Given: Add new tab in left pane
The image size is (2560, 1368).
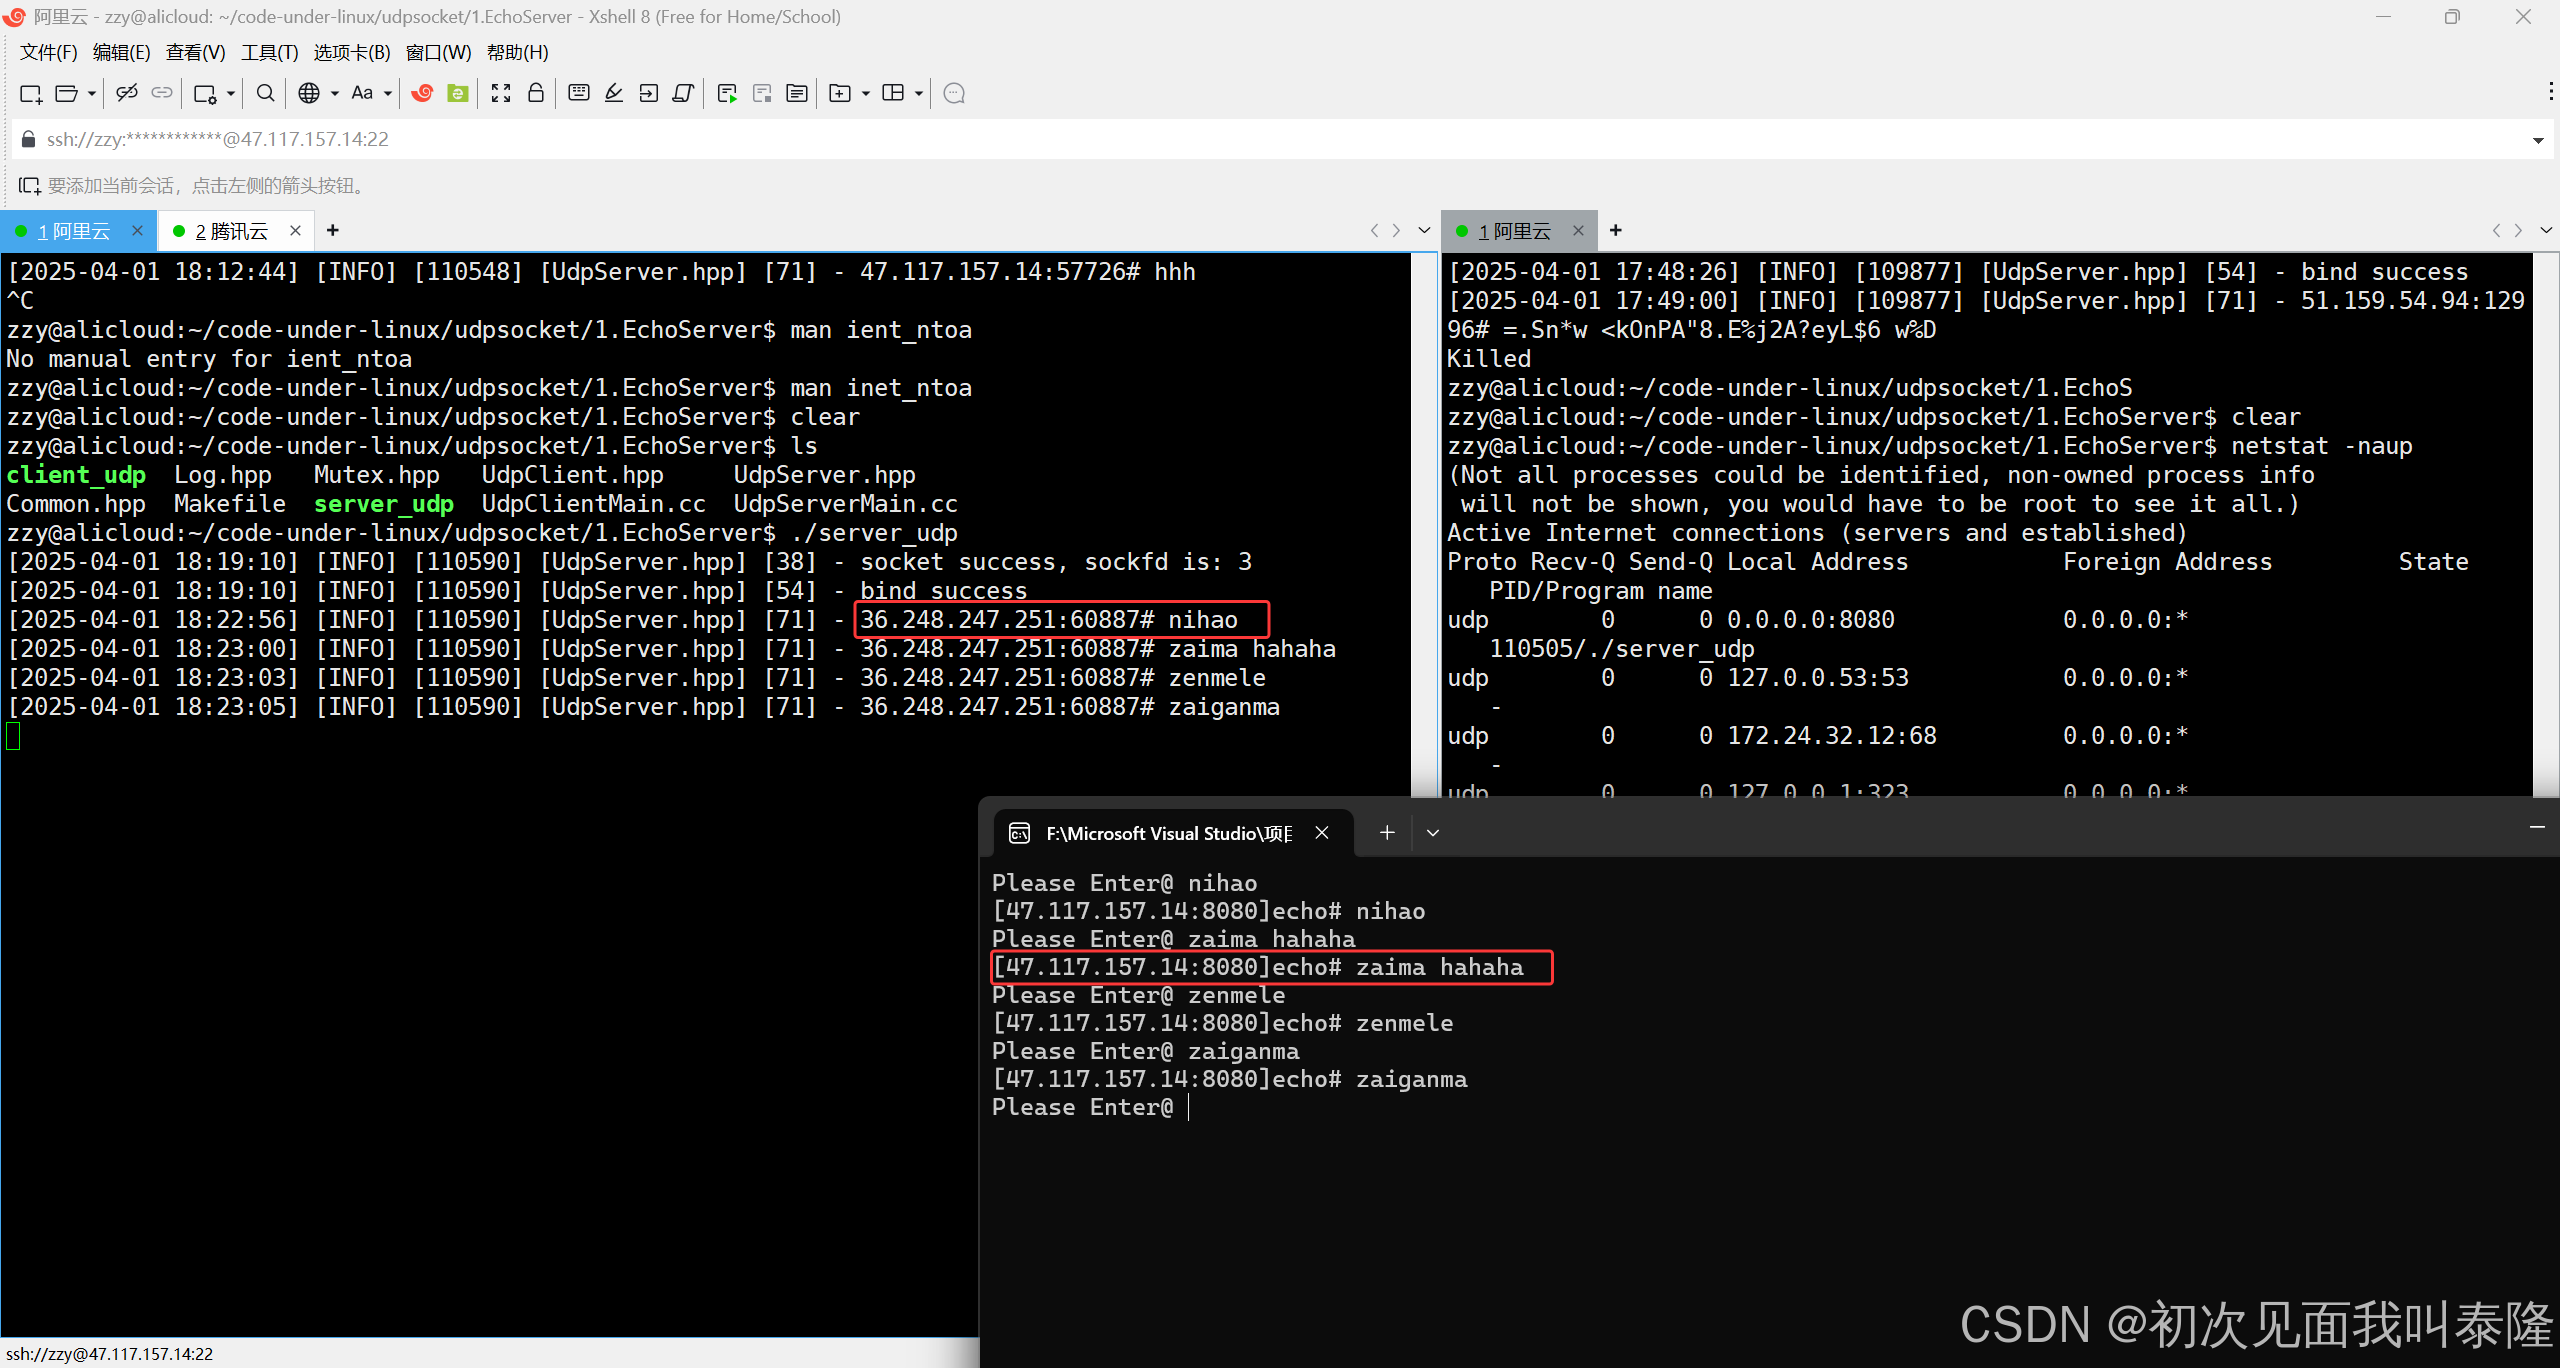Looking at the screenshot, I should pos(333,231).
